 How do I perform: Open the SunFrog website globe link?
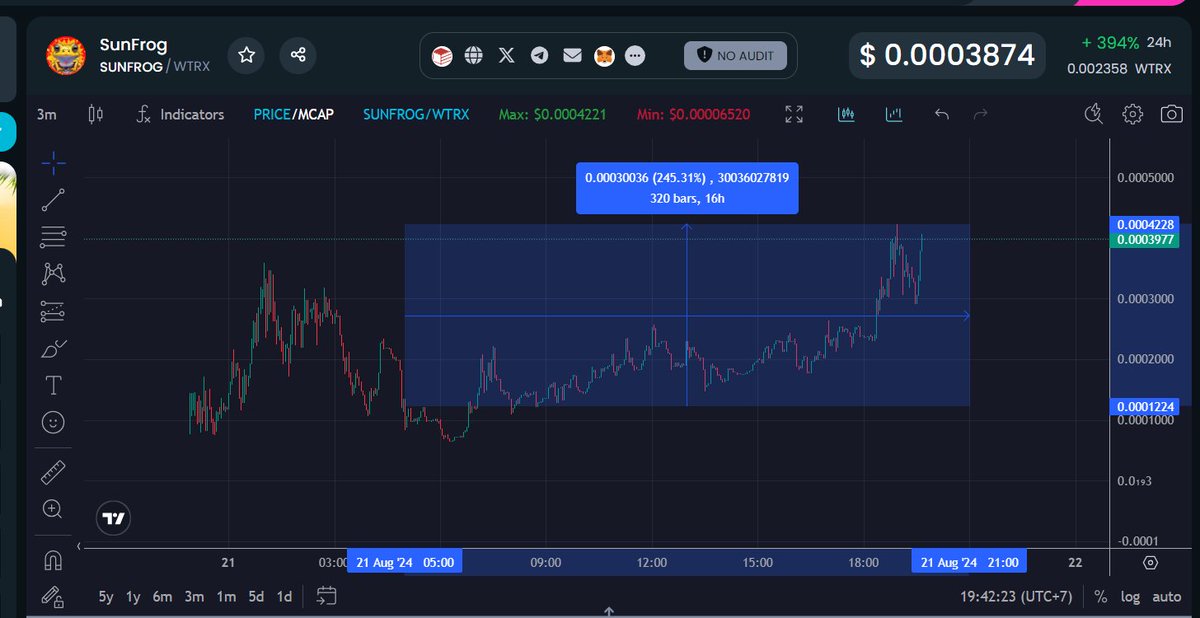click(474, 56)
